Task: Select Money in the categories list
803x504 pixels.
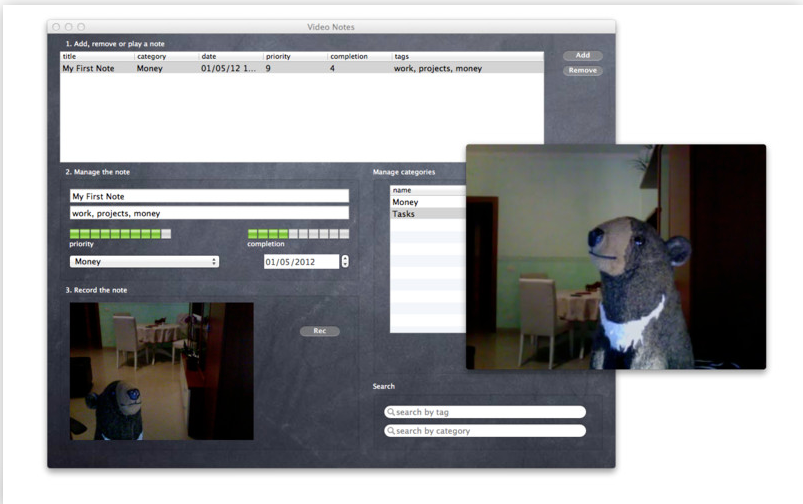Action: 428,202
